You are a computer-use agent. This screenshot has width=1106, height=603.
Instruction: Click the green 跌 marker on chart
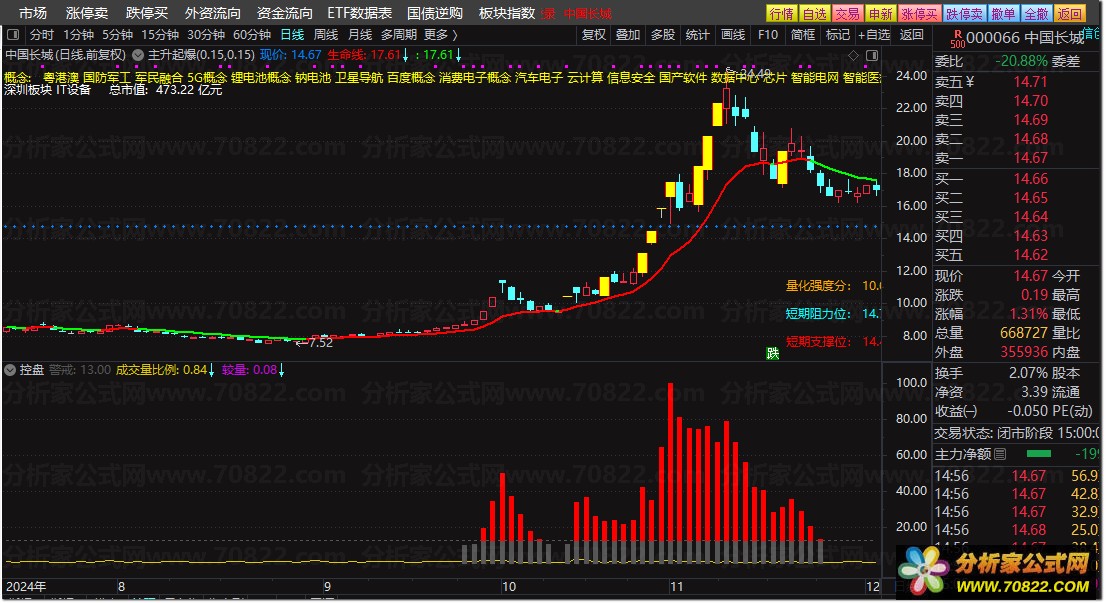click(773, 353)
